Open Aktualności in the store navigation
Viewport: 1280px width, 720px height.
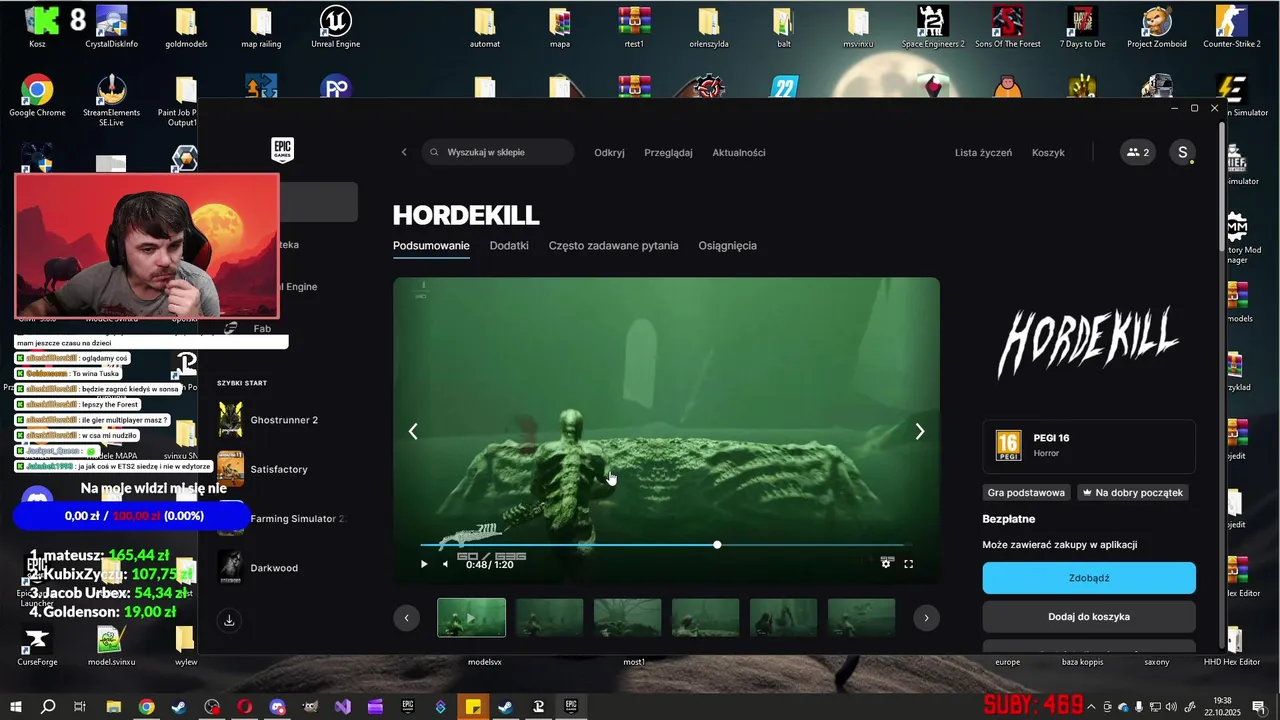[739, 152]
